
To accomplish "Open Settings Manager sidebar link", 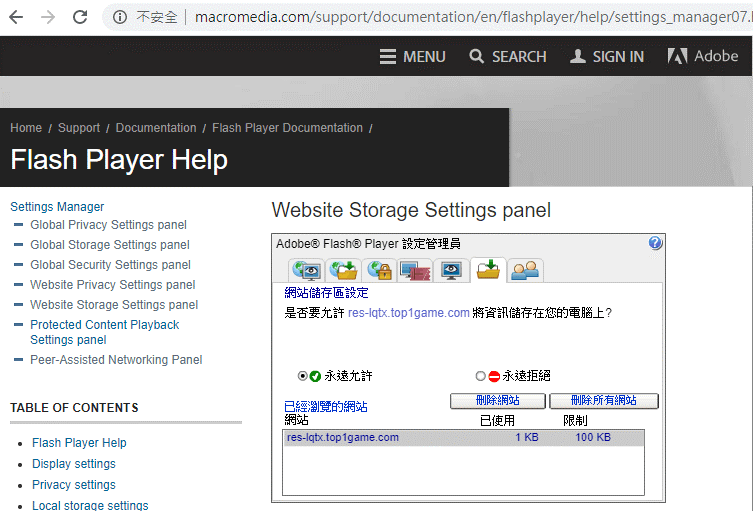I will 57,207.
